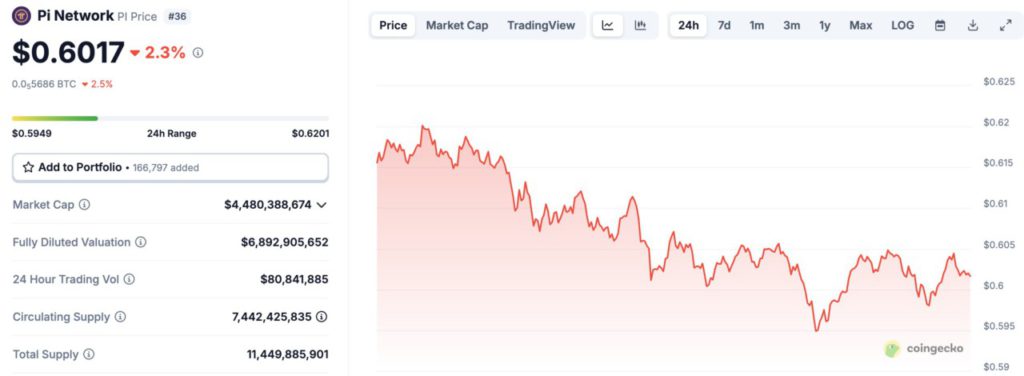Toggle the LOG scale option
This screenshot has width=1024, height=376.
click(903, 25)
